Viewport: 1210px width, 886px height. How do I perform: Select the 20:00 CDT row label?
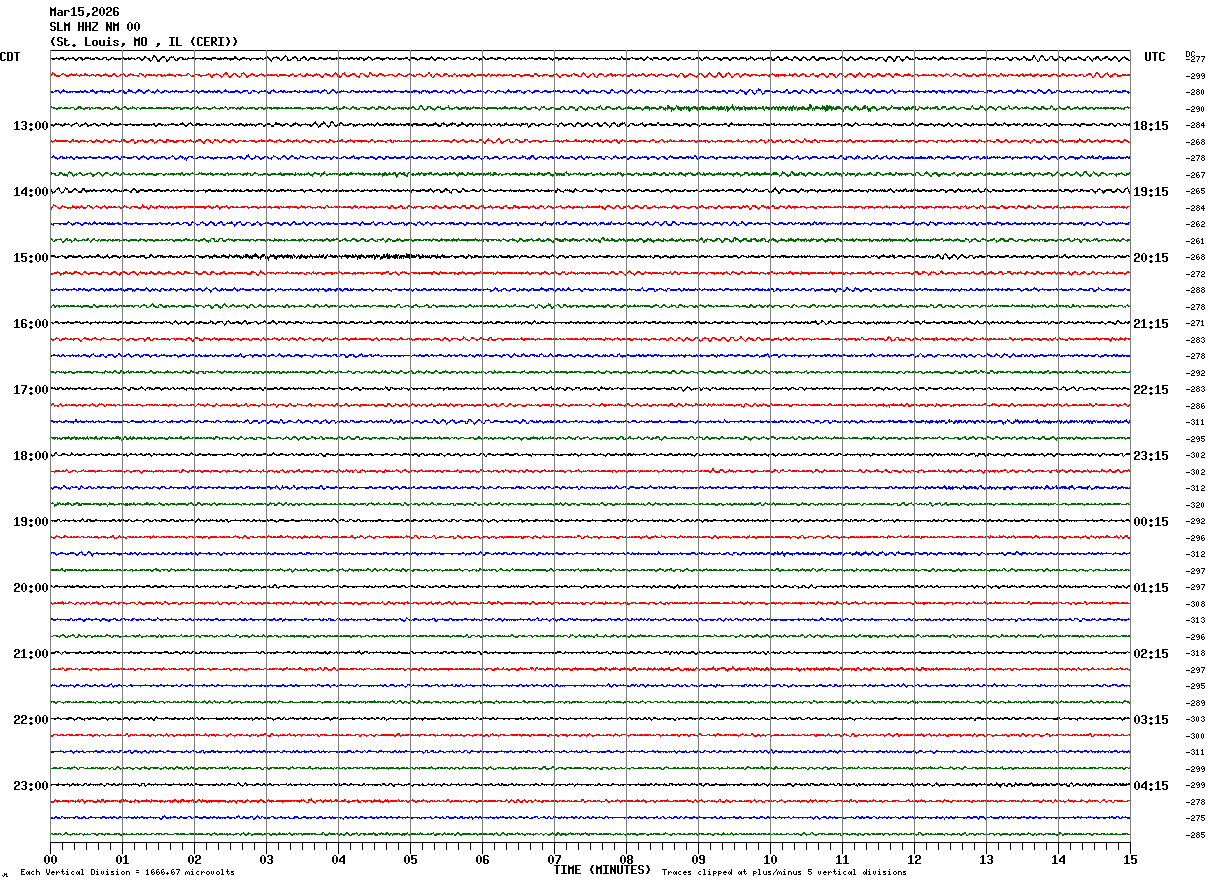pyautogui.click(x=30, y=588)
